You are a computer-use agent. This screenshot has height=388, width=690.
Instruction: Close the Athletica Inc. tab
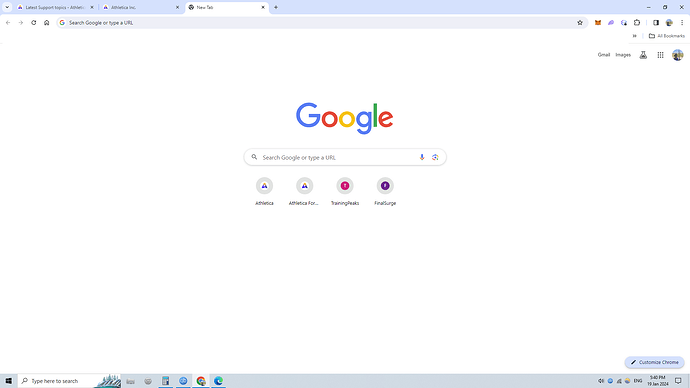[x=177, y=7]
